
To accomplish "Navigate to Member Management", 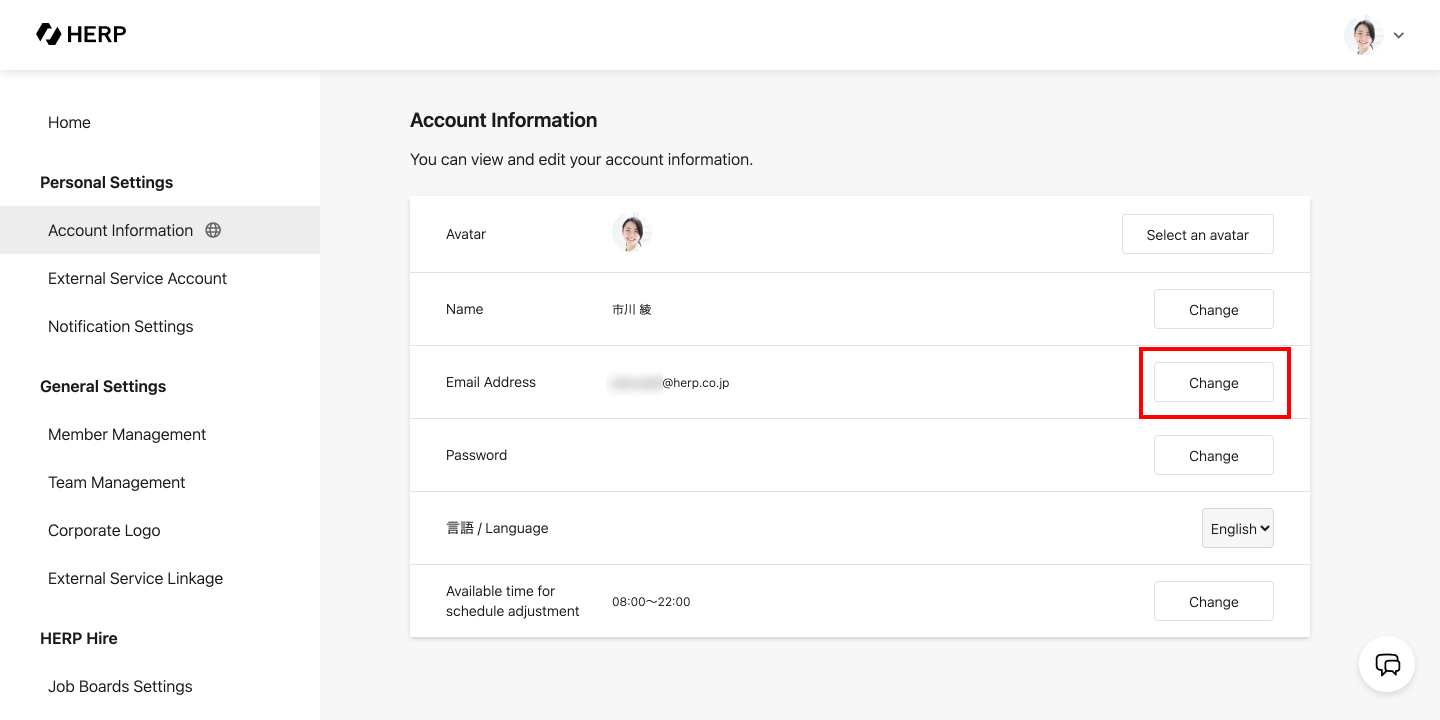I will [x=127, y=434].
